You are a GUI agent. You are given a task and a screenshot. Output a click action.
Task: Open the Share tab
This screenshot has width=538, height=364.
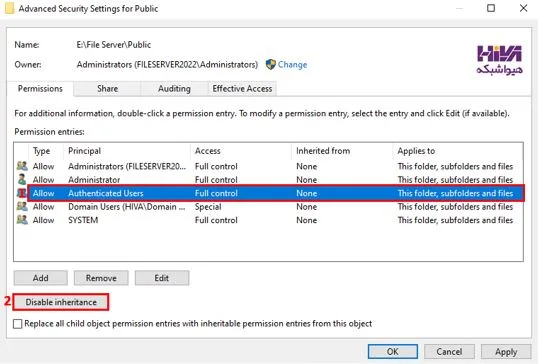tap(107, 89)
